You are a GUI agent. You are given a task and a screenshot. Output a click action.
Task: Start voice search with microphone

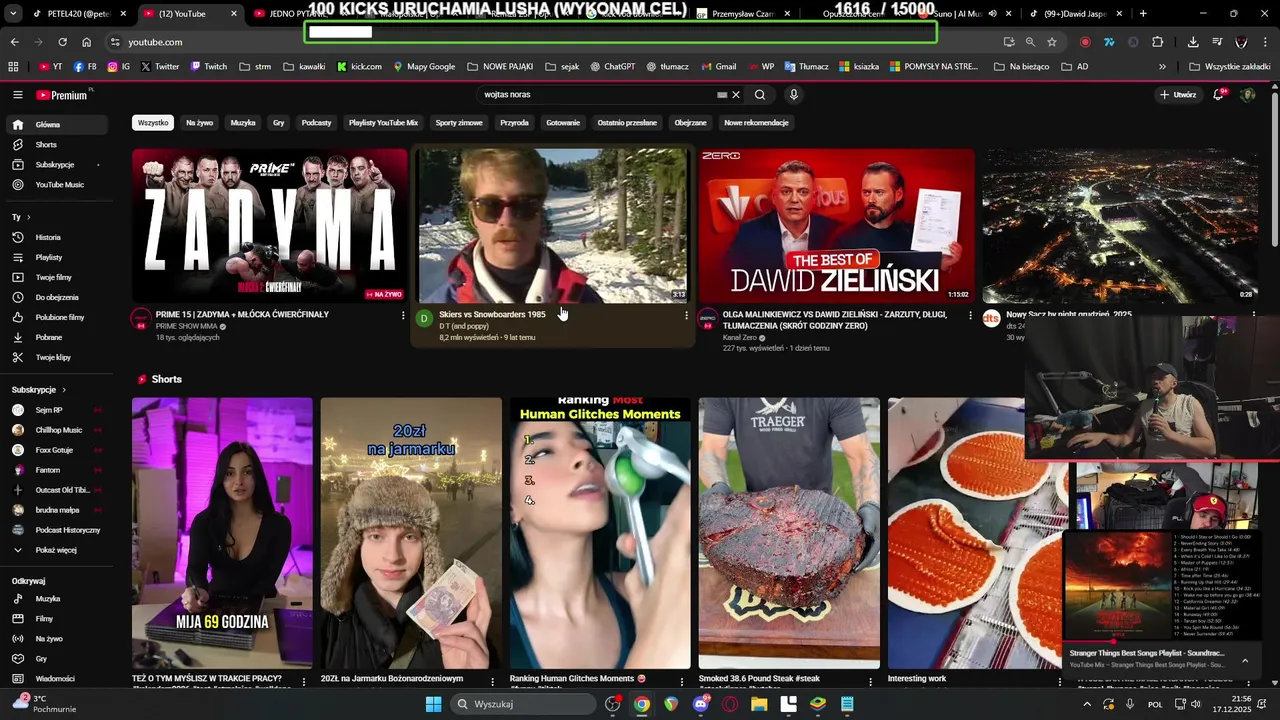point(794,95)
